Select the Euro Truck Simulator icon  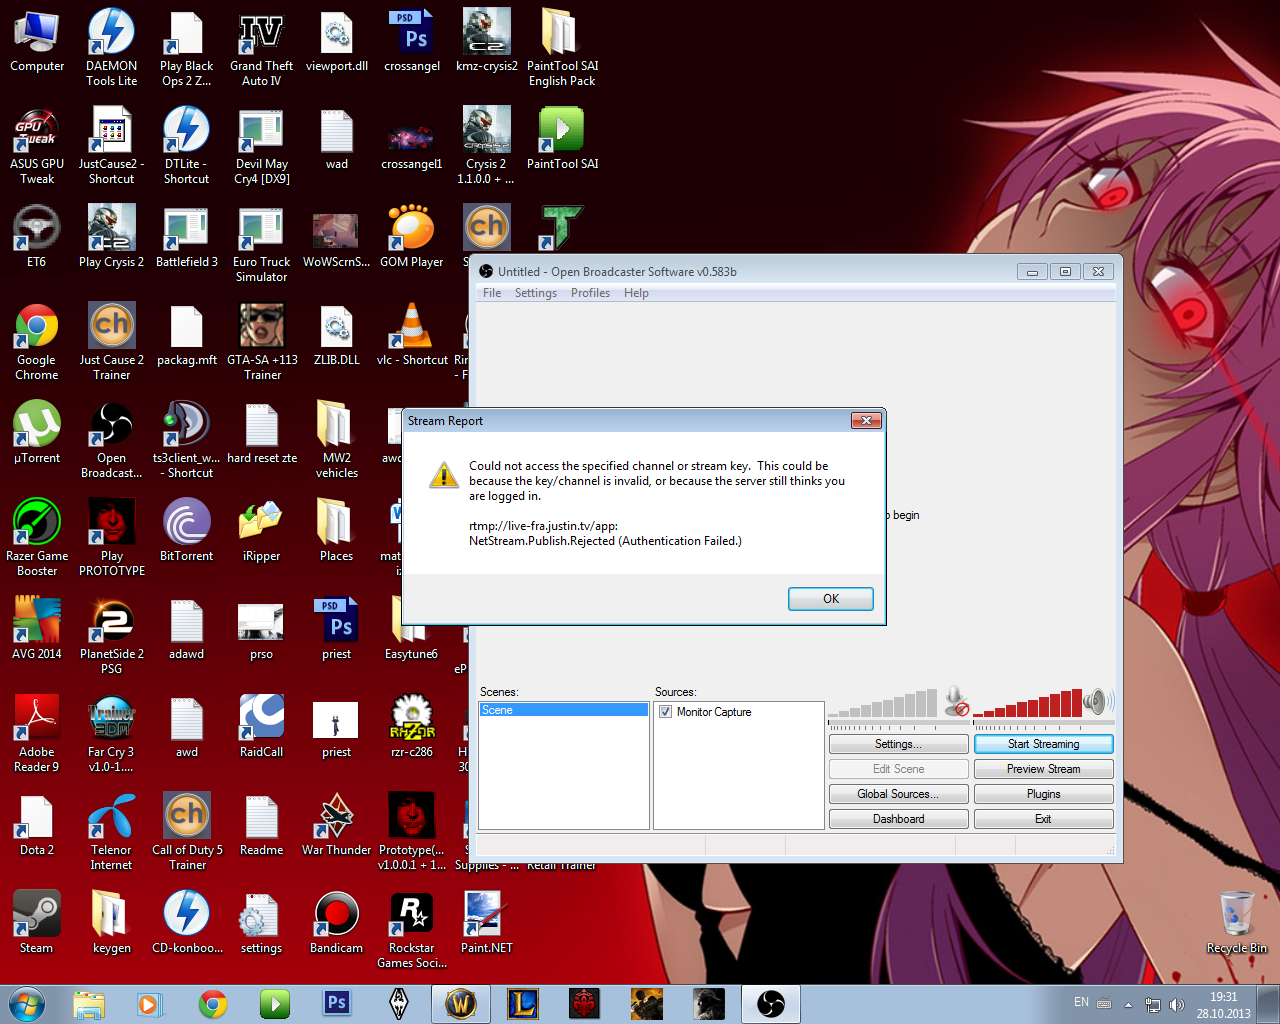point(261,244)
